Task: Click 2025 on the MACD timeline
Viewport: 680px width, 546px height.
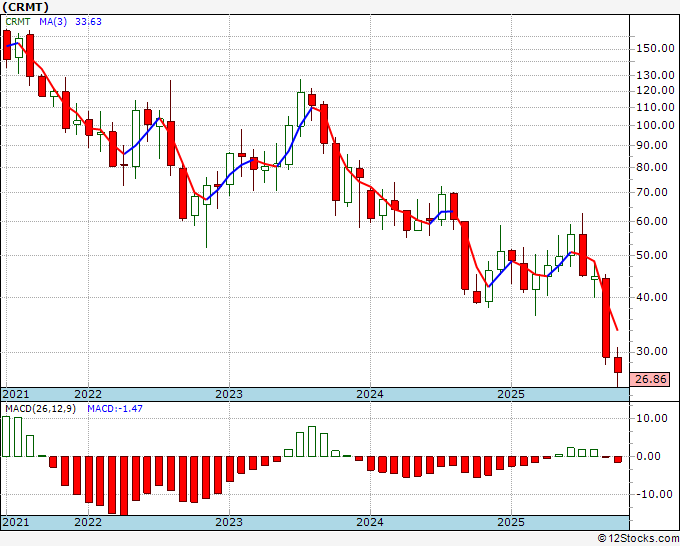Action: point(511,522)
